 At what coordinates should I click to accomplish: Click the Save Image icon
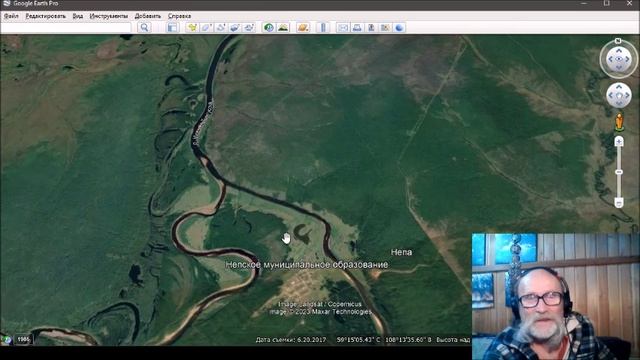371,27
